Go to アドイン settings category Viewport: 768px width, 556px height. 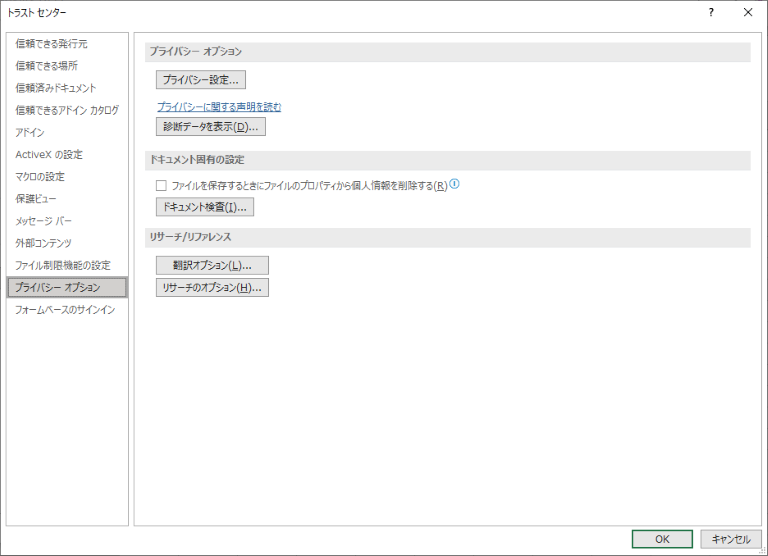[30, 132]
